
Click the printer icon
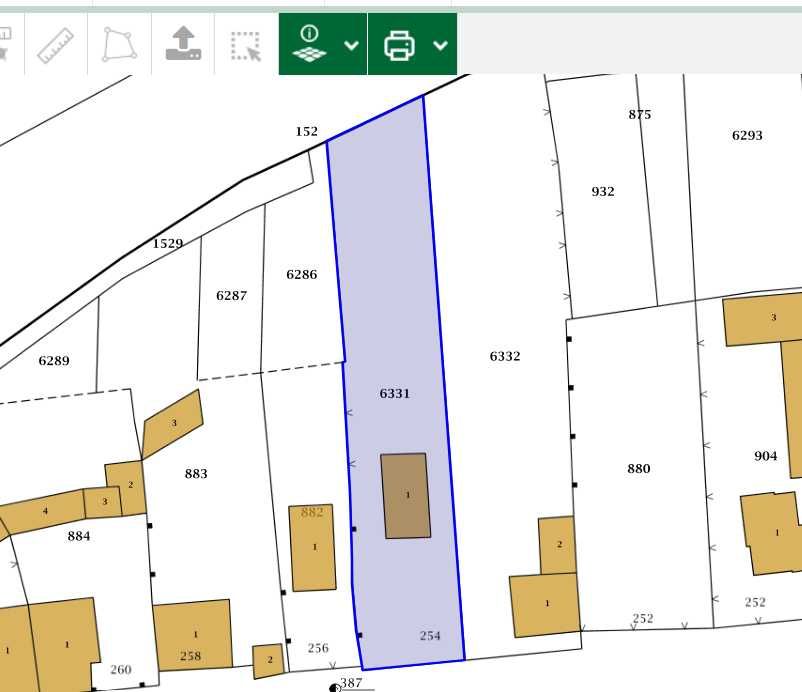pyautogui.click(x=399, y=46)
